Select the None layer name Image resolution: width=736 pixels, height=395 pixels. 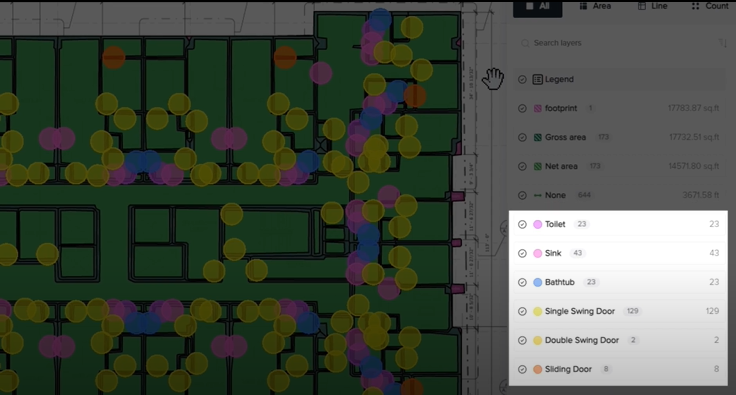pos(555,195)
